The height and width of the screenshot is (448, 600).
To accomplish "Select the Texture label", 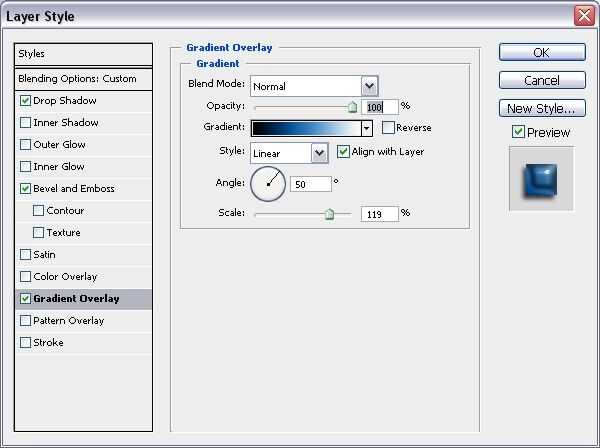I will click(64, 233).
